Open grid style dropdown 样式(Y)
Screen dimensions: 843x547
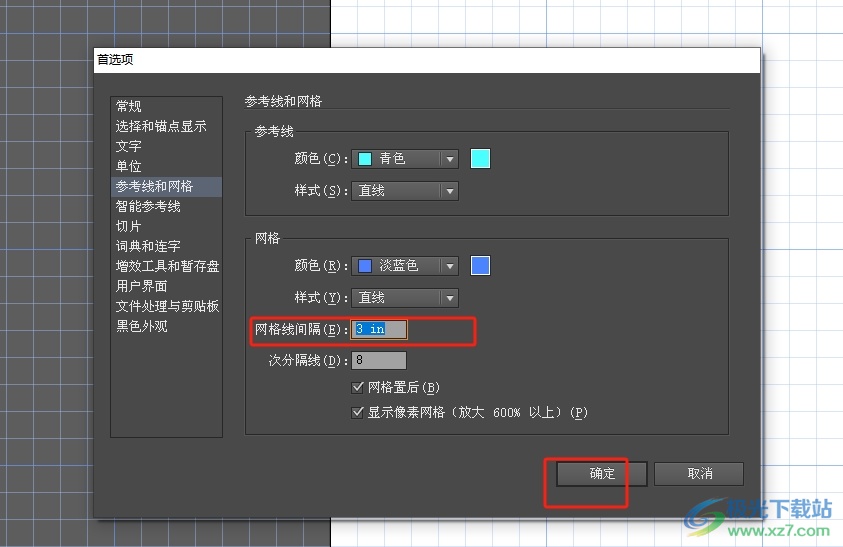[x=405, y=298]
